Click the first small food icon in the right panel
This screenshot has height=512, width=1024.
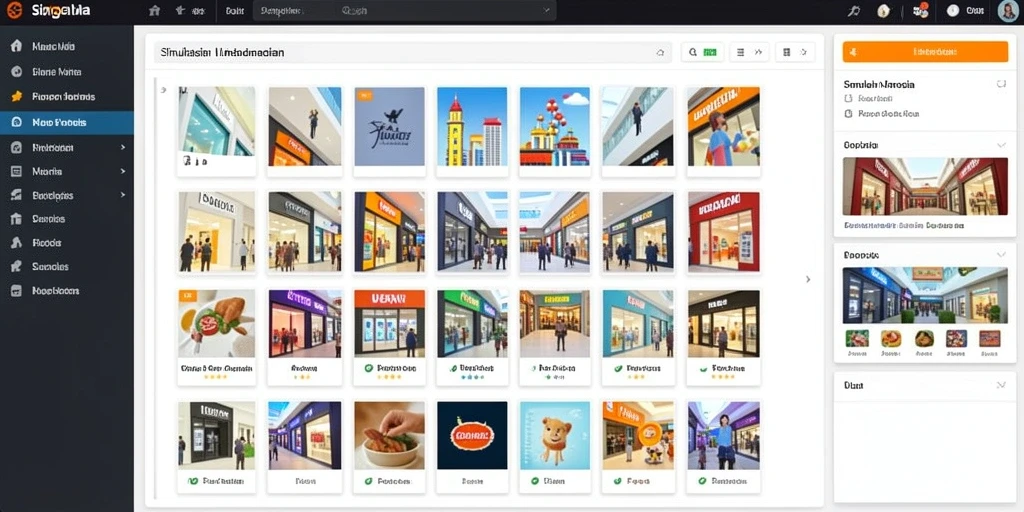857,338
